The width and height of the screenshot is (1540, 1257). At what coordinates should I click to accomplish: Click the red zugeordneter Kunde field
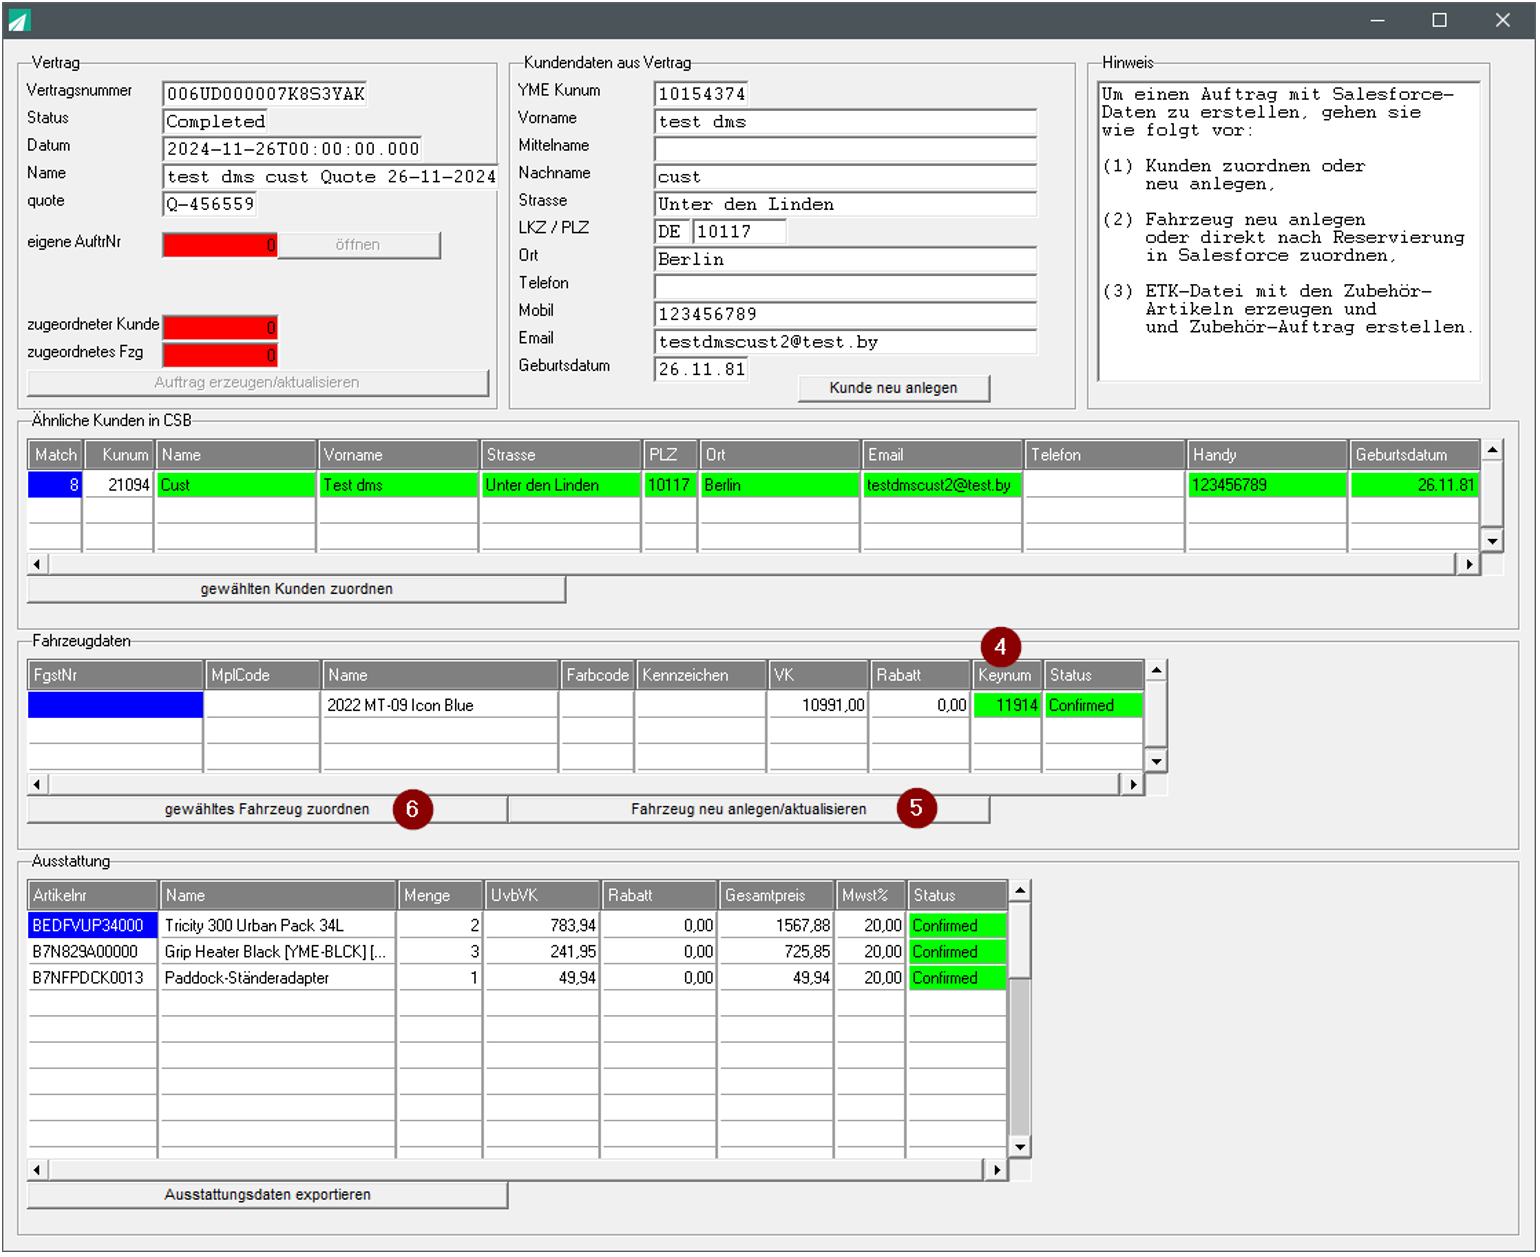[x=220, y=327]
